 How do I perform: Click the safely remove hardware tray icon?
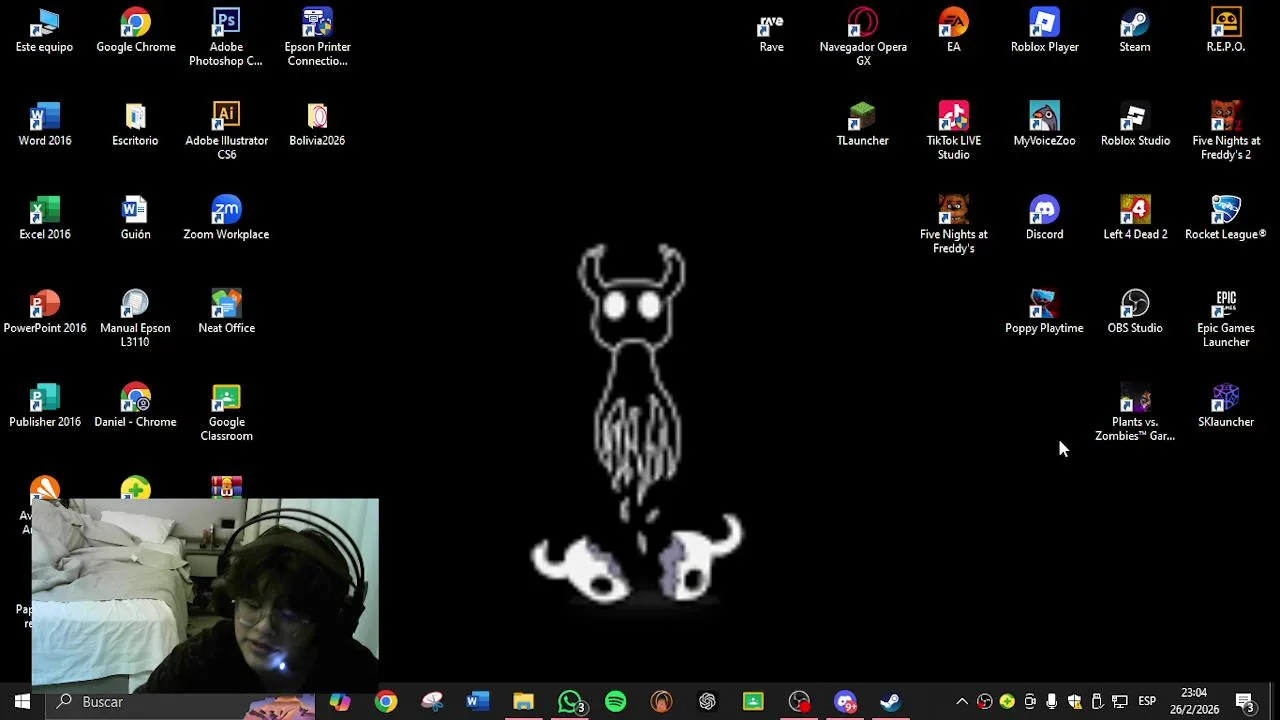coord(1097,702)
